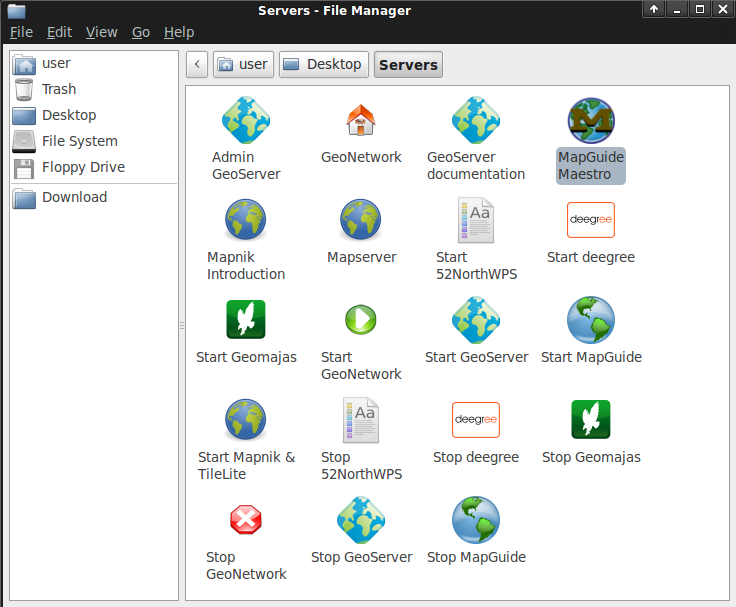736x607 pixels.
Task: Click the "Stop GeoServer" label
Action: (361, 557)
